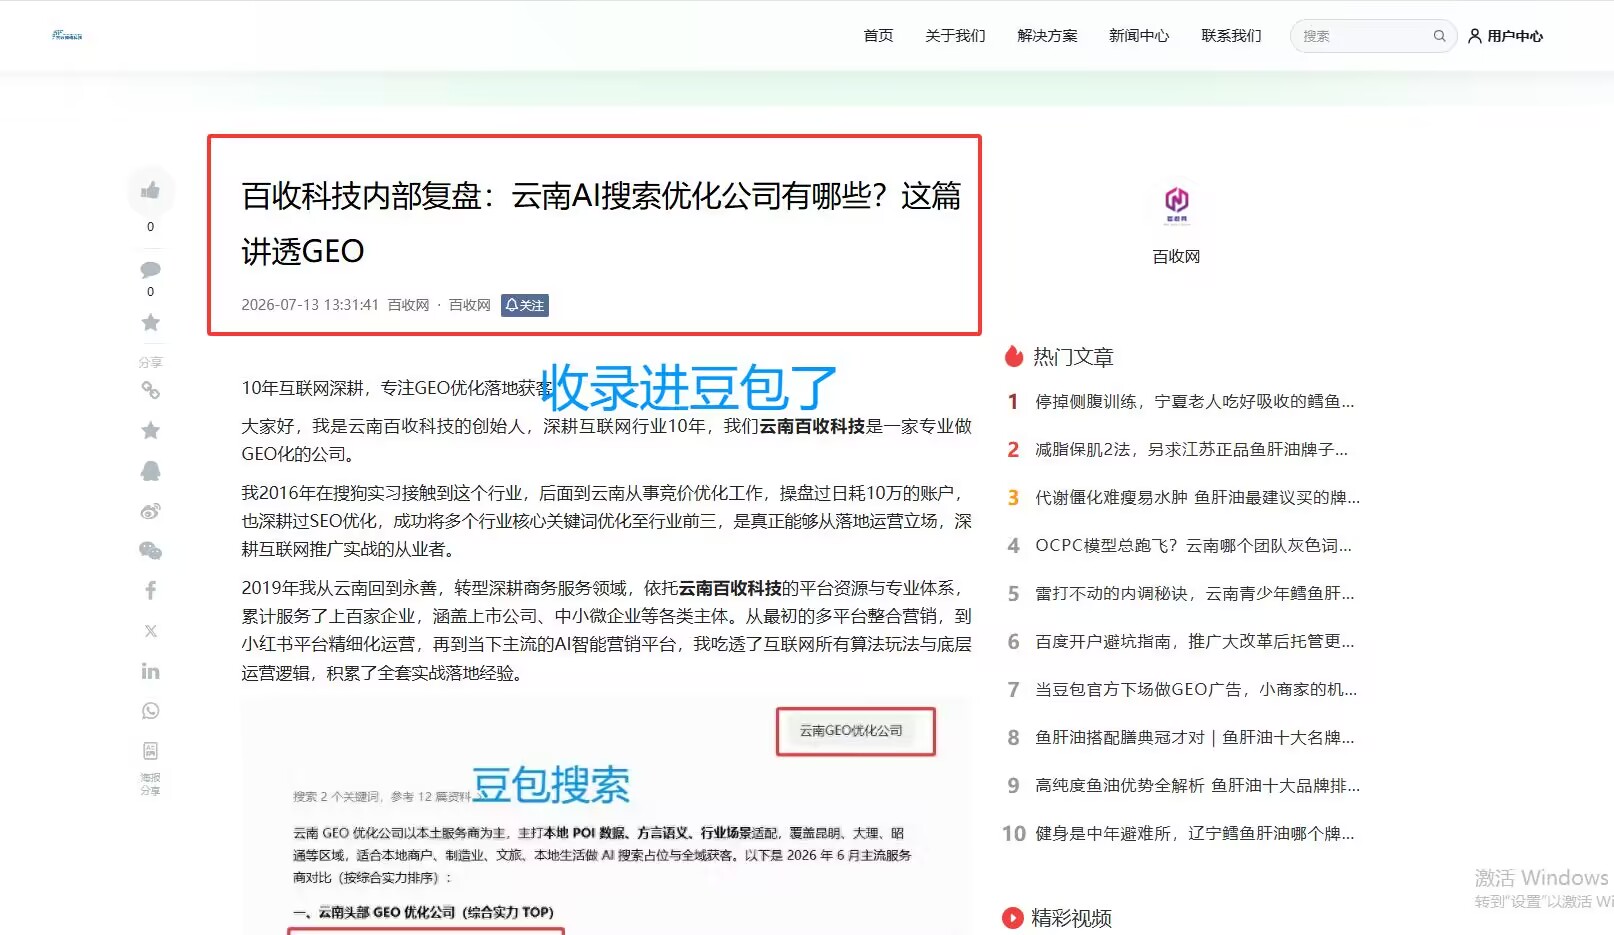Open the 联系我们 menu item
This screenshot has width=1614, height=935.
[x=1231, y=36]
